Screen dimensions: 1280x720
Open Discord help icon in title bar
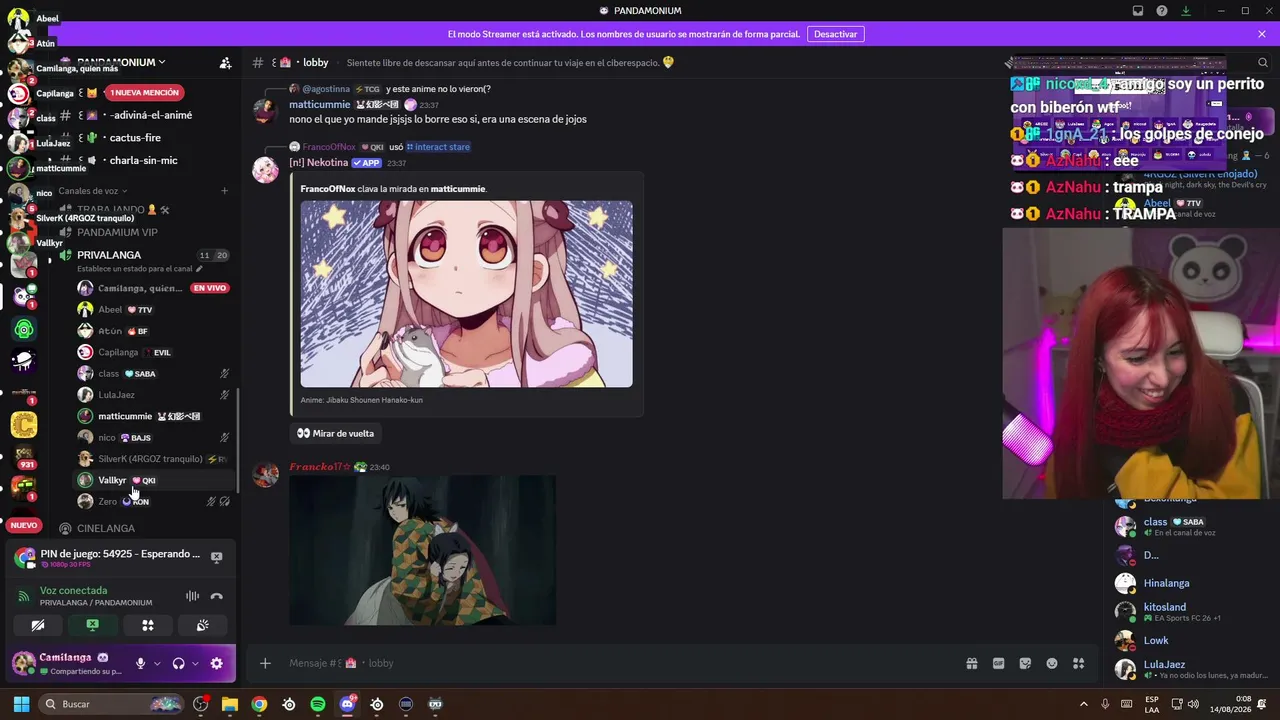(1162, 11)
